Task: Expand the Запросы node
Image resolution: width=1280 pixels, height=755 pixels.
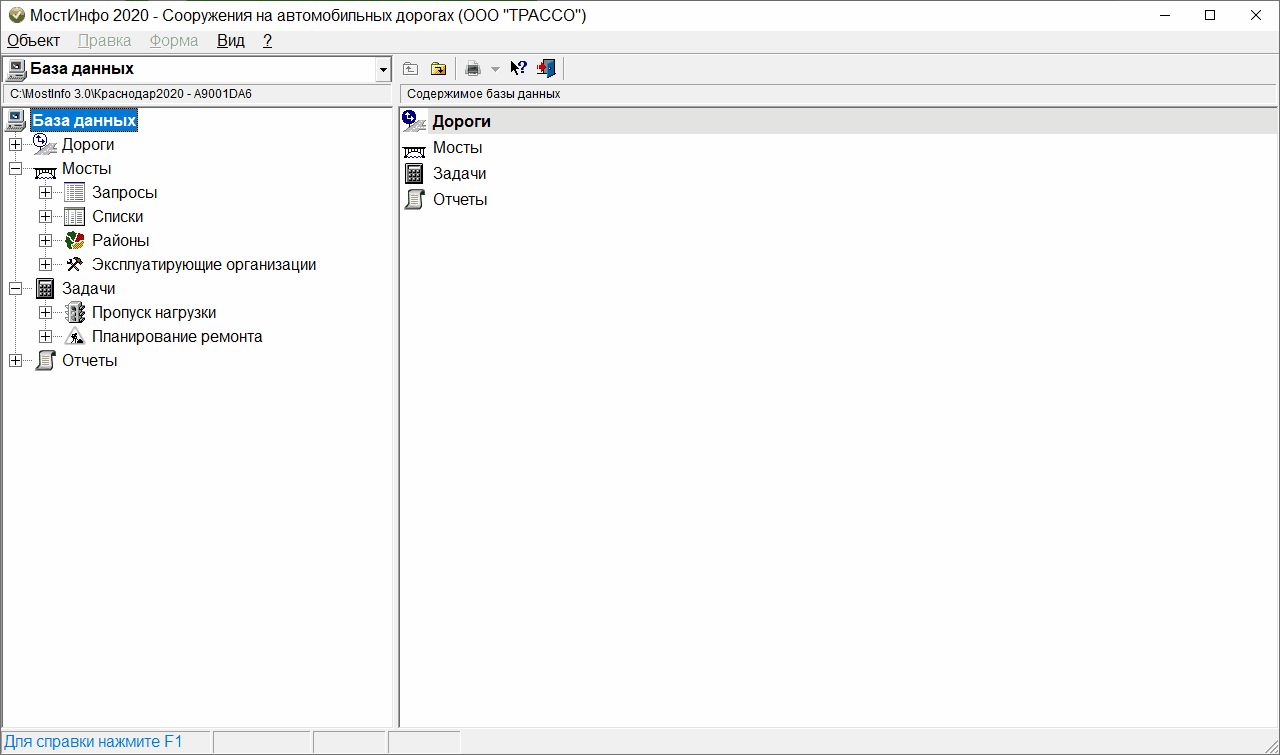Action: (45, 193)
